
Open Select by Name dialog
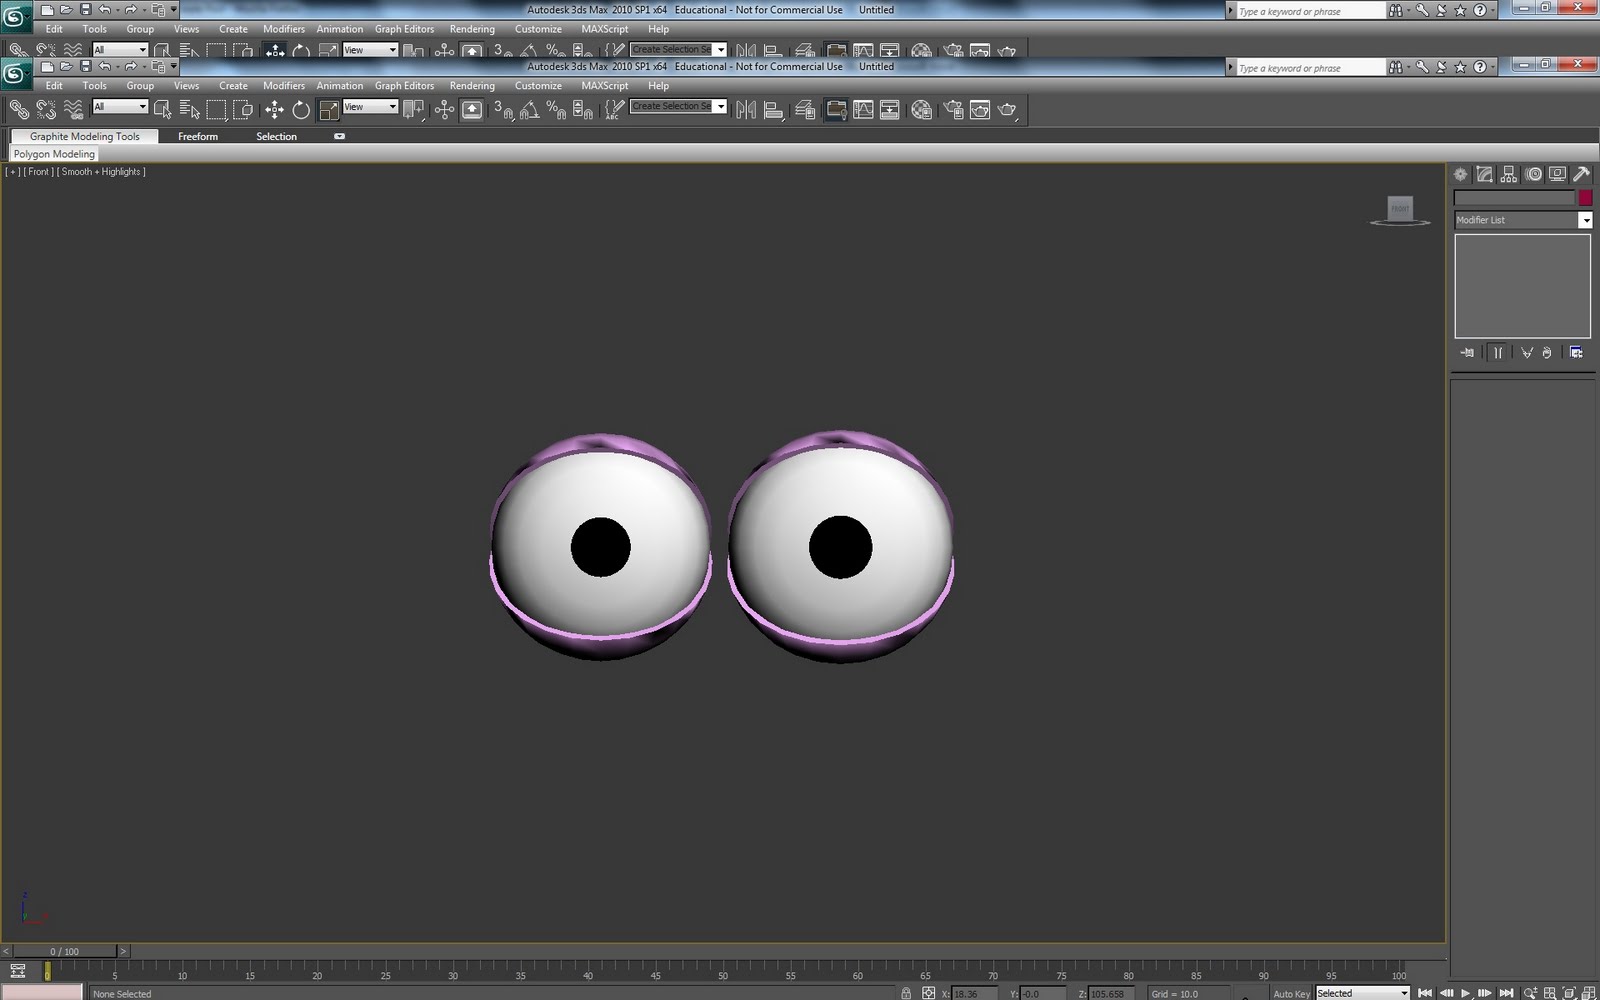(190, 108)
